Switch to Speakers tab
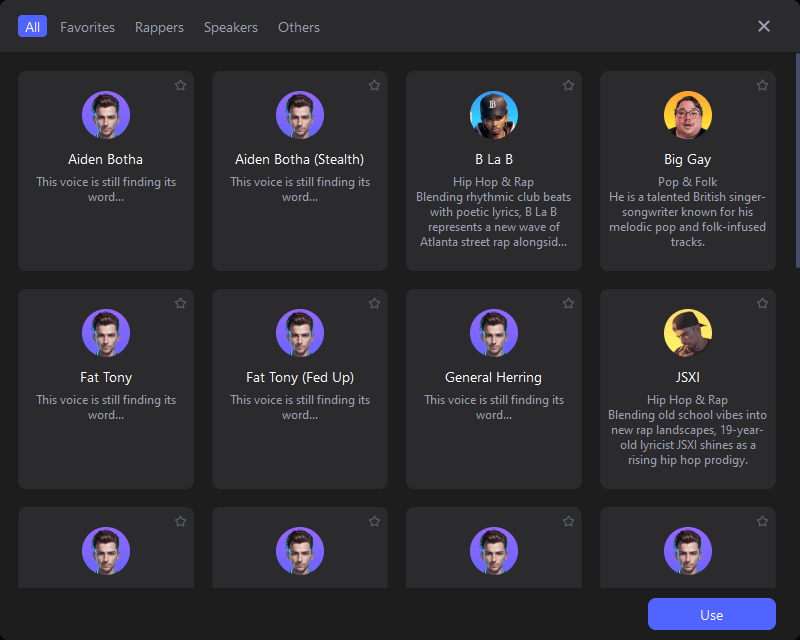Viewport: 800px width, 640px height. pos(231,27)
